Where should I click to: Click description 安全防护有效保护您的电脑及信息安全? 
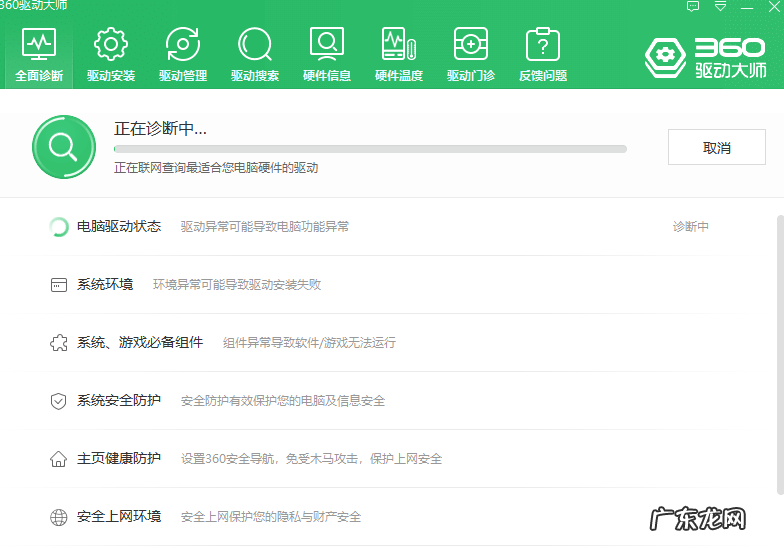tap(282, 400)
